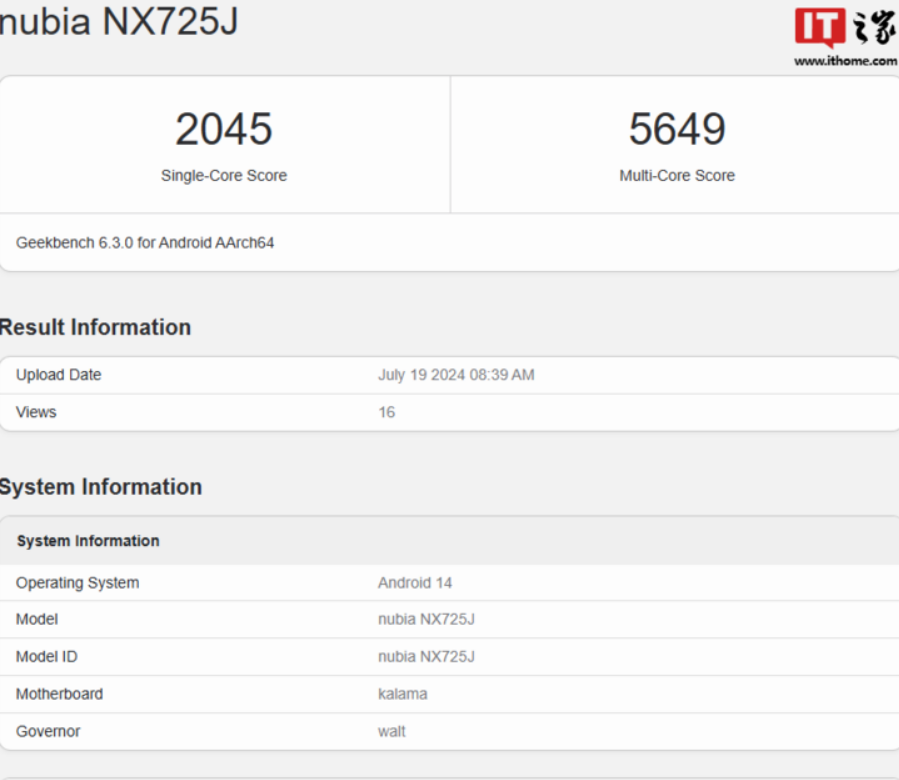Viewport: 899px width, 780px height.
Task: Click Geekbench 6.3.0 for Android AArch64 text
Action: pyautogui.click(x=145, y=243)
